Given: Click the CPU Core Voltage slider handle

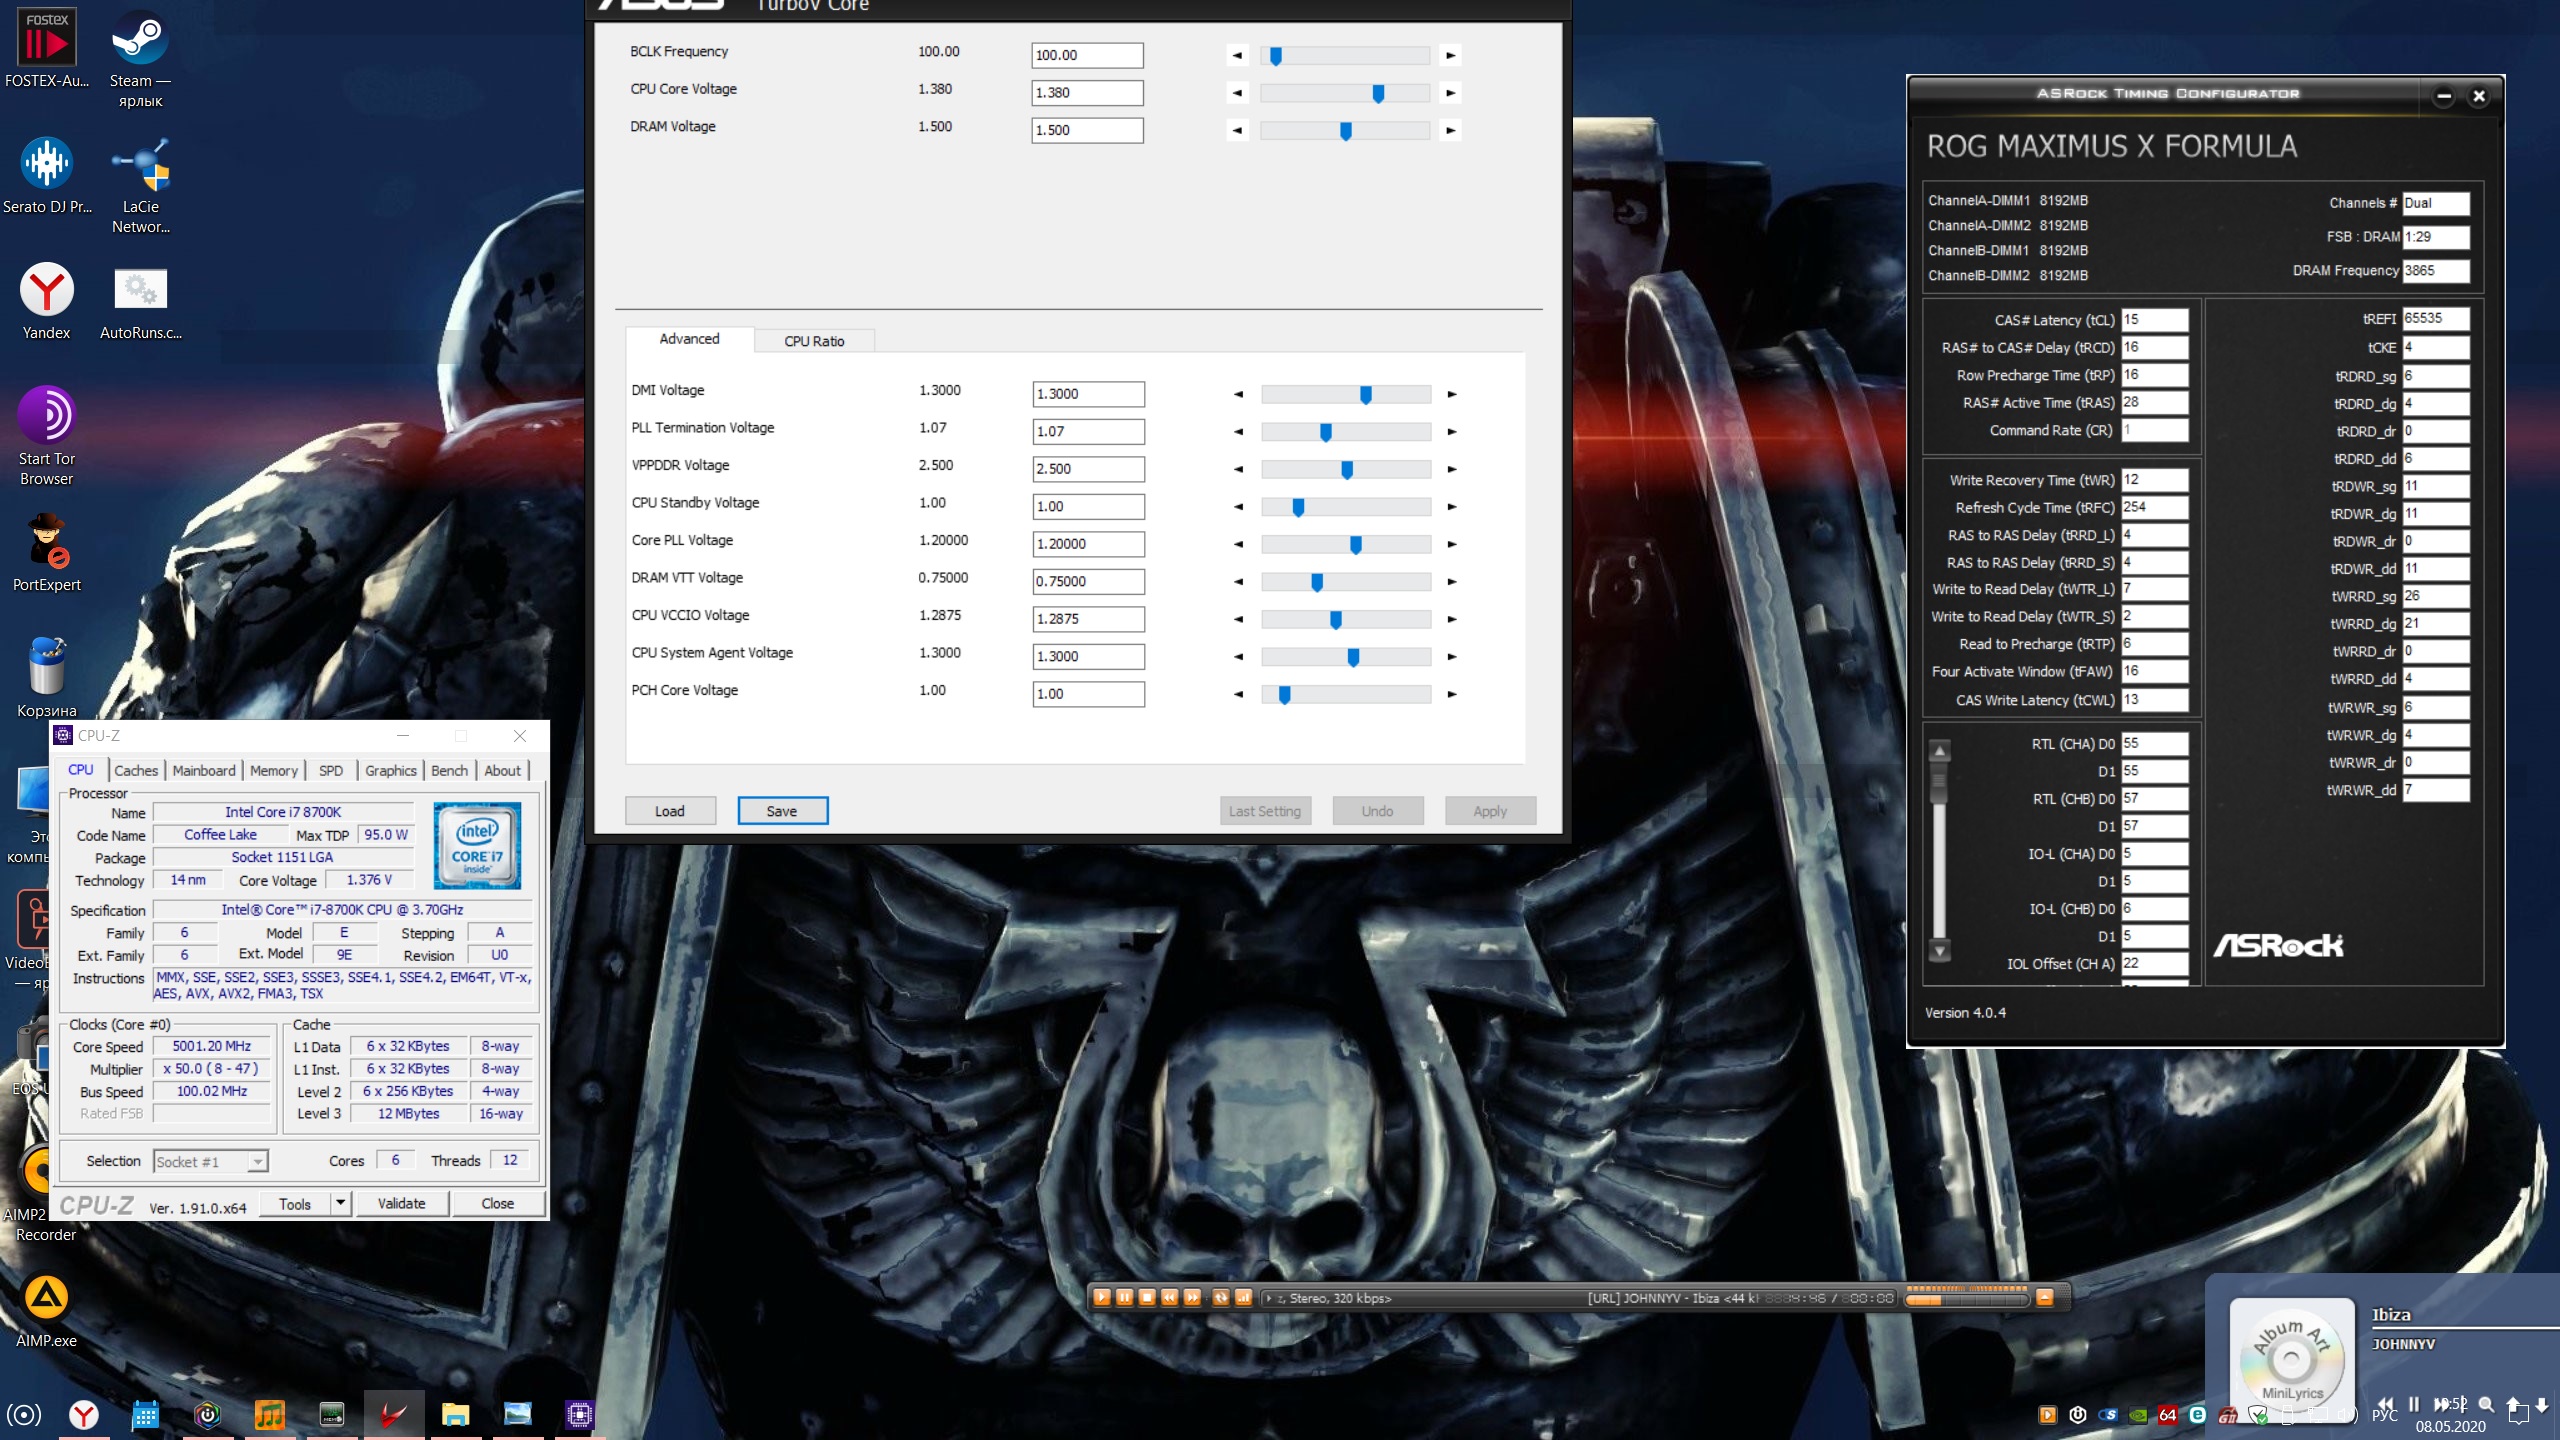Looking at the screenshot, I should click(x=1378, y=93).
